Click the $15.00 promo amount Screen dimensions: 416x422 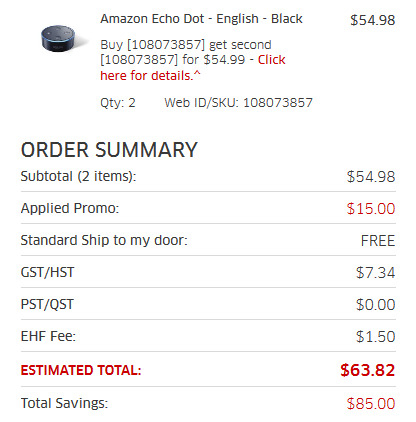click(x=371, y=209)
